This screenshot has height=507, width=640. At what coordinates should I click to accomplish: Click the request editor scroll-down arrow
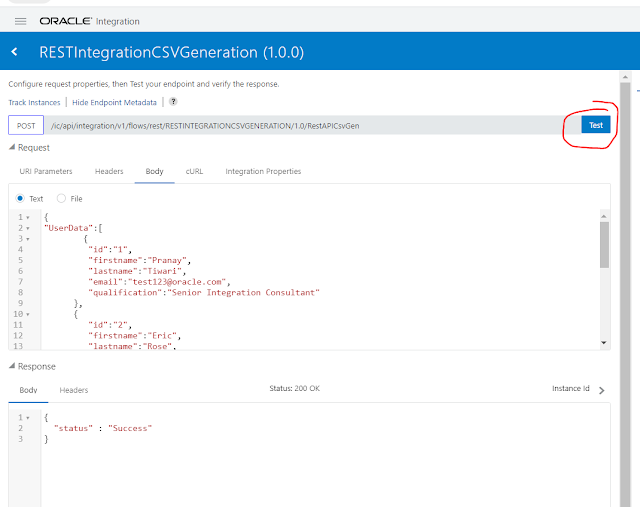[x=604, y=343]
